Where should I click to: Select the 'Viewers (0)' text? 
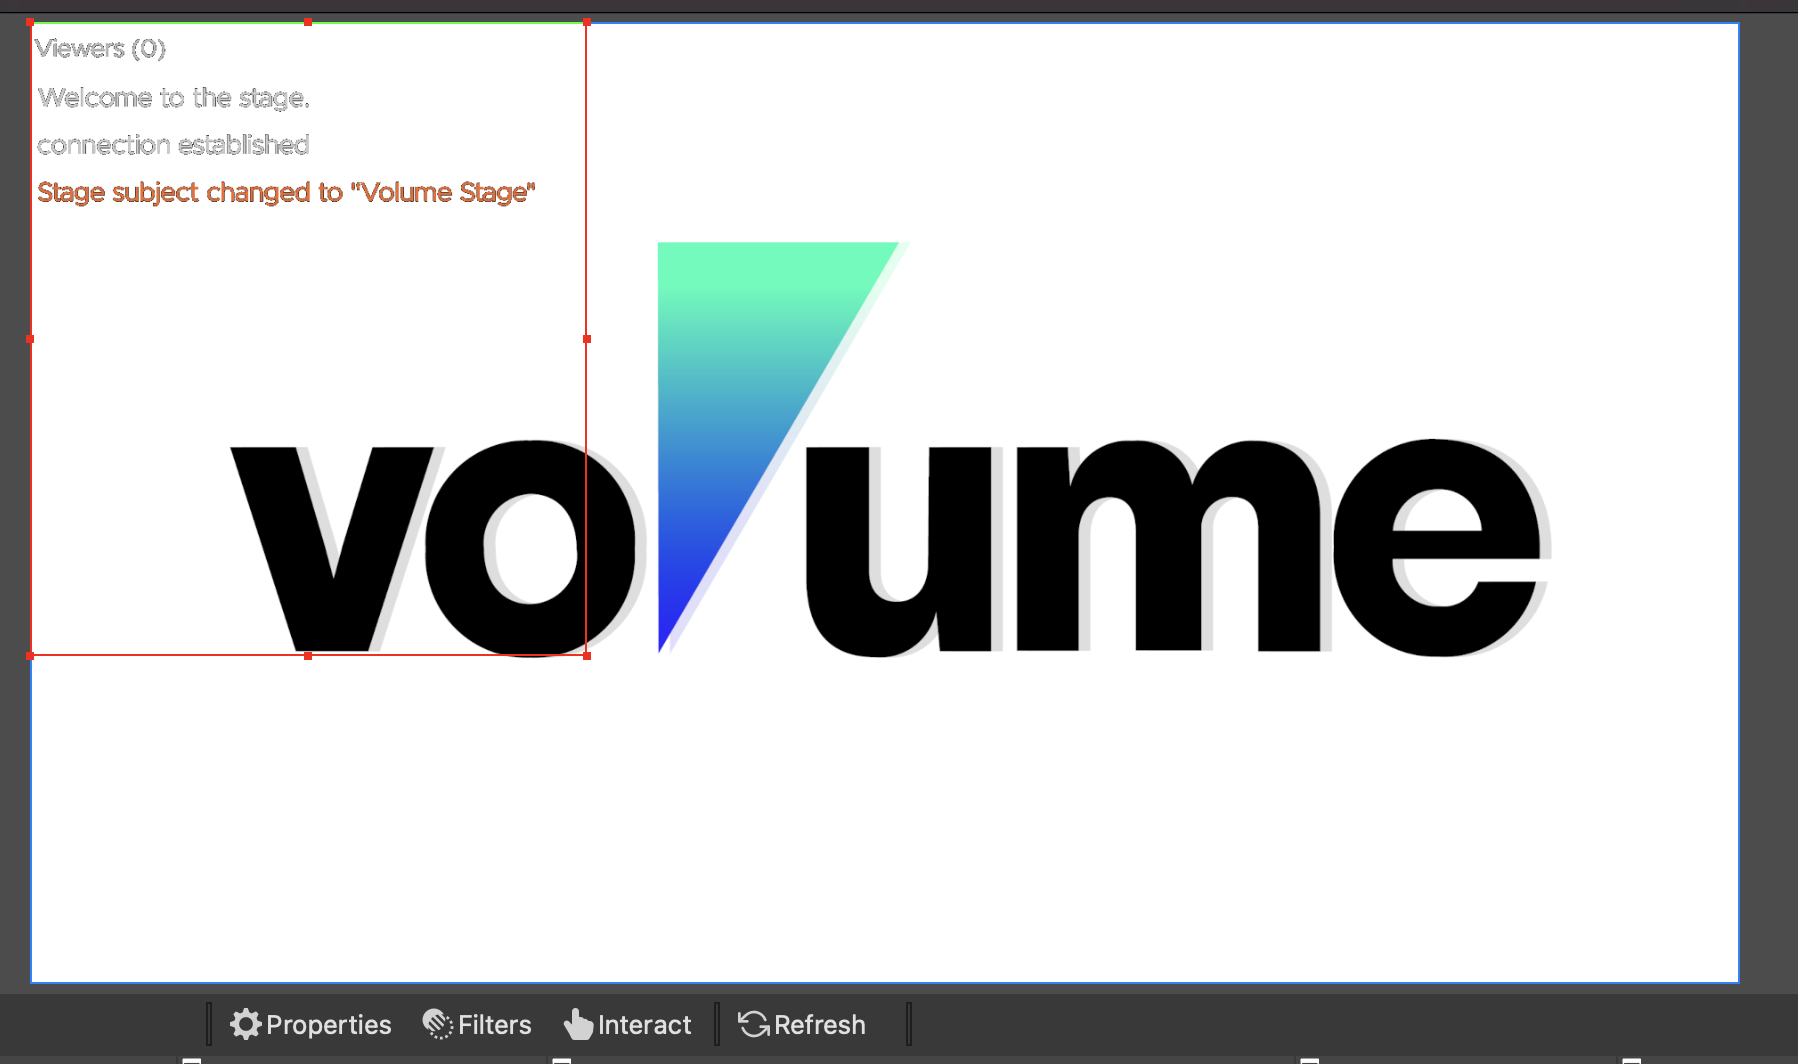pyautogui.click(x=101, y=48)
